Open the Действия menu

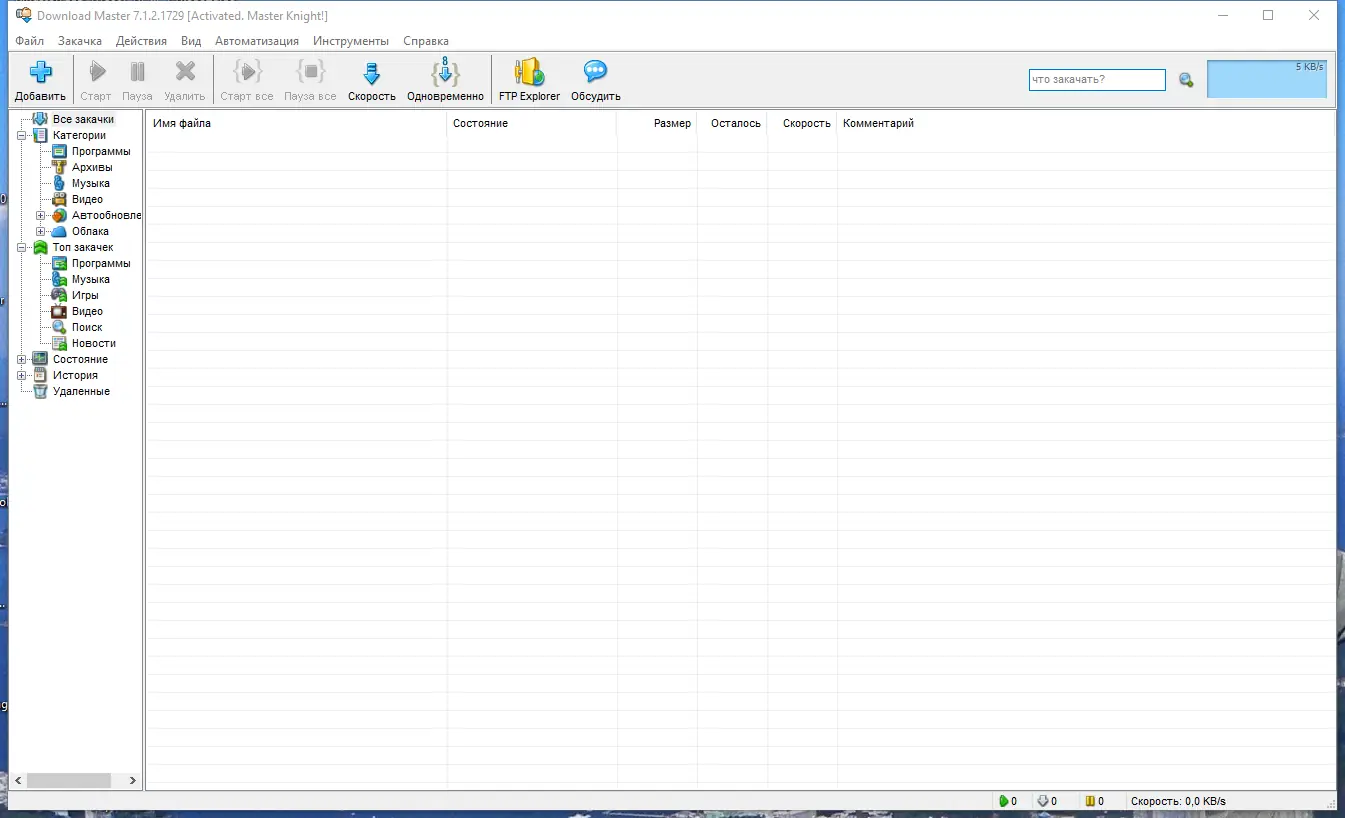click(x=141, y=41)
